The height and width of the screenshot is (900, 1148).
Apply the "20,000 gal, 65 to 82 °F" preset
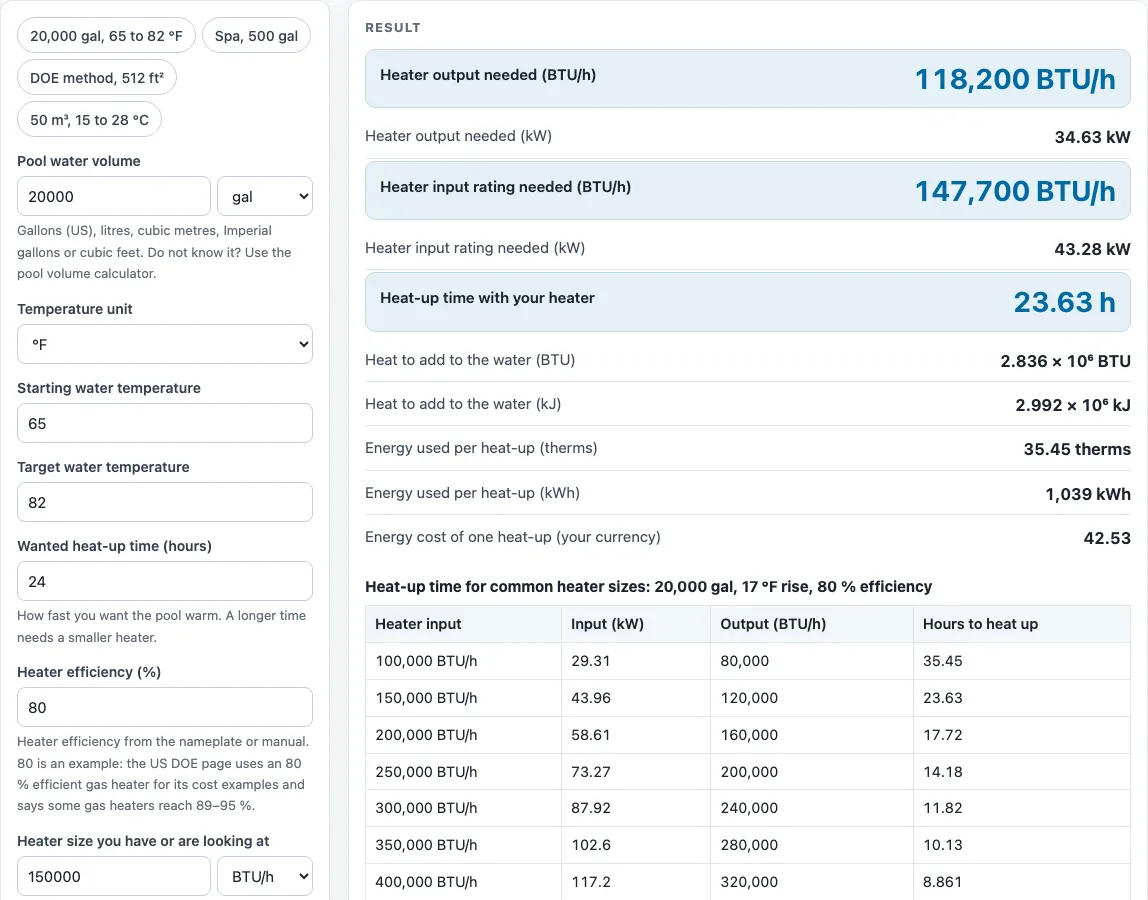click(106, 36)
